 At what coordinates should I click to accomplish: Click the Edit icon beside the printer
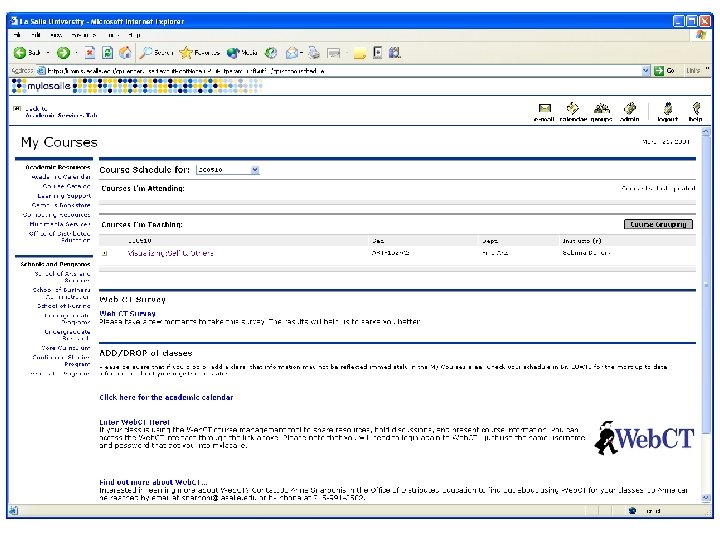point(334,53)
